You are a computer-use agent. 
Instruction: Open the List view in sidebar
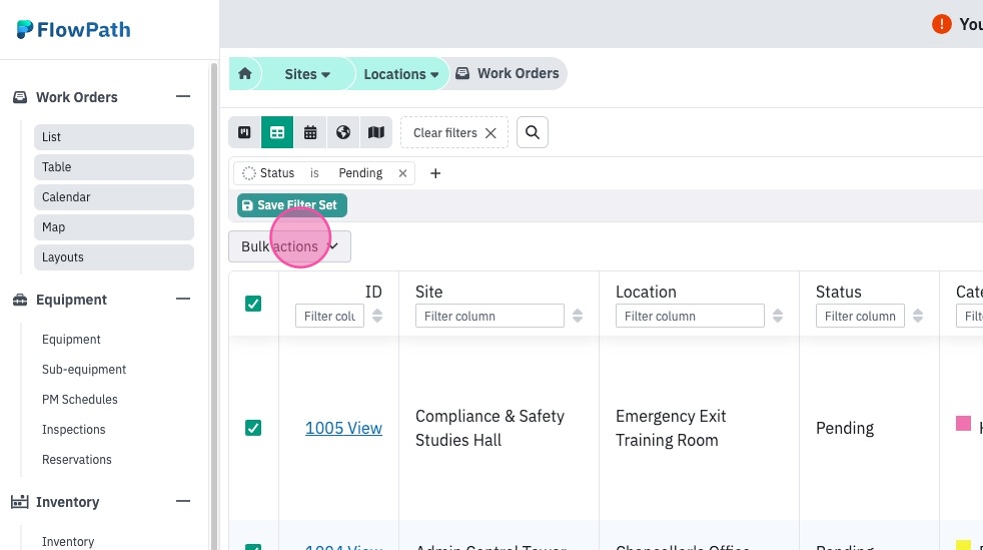(114, 137)
